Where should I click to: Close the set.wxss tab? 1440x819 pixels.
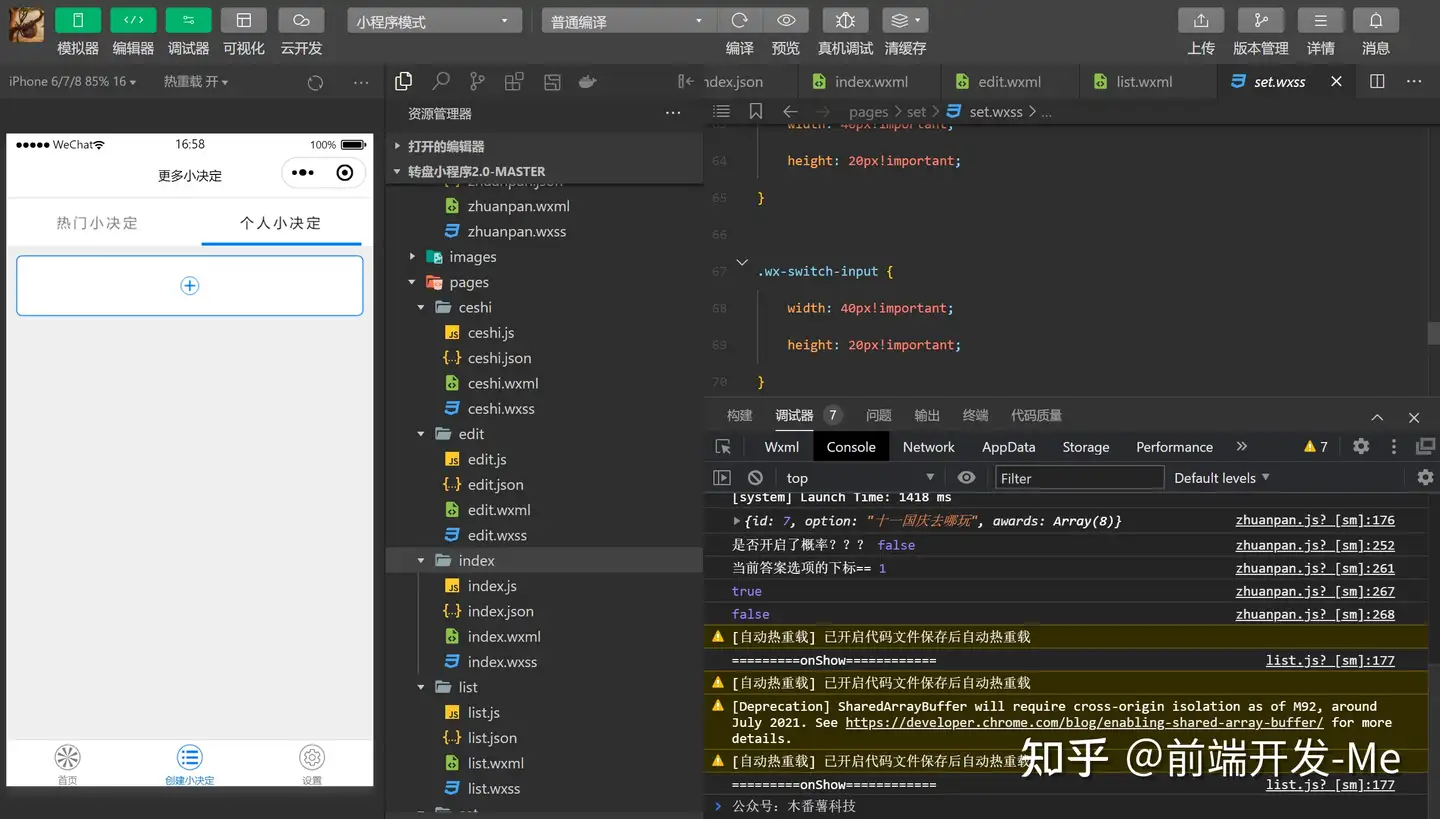click(x=1336, y=82)
